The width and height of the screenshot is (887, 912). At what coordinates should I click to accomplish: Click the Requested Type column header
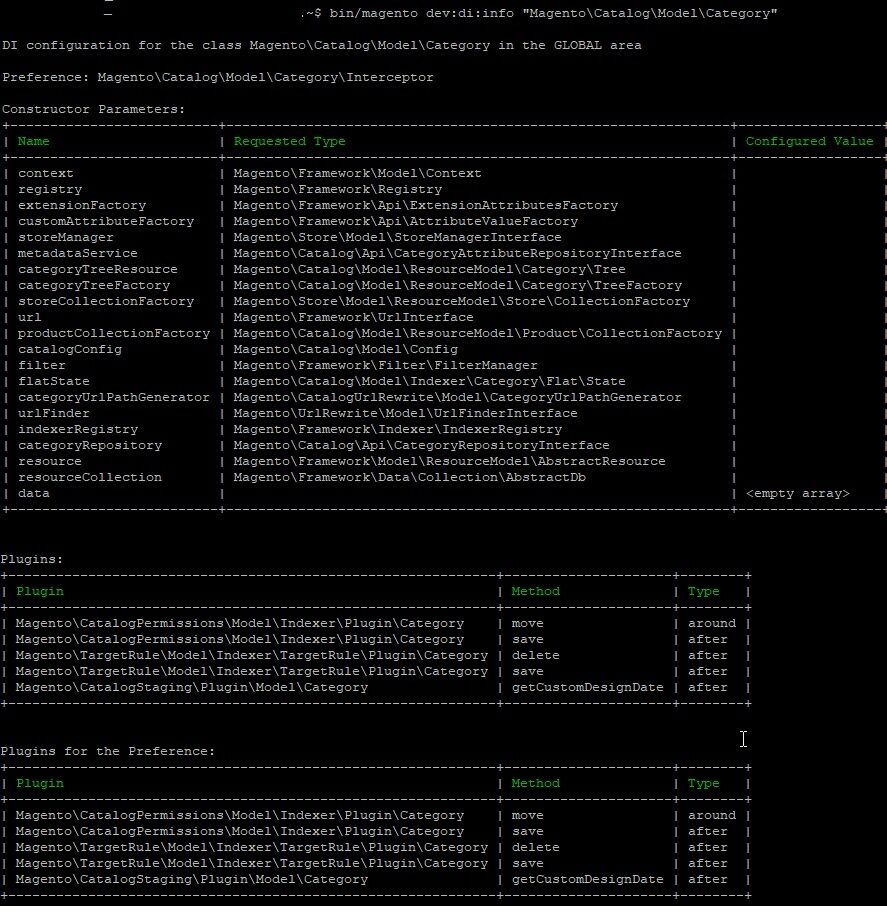coord(290,141)
